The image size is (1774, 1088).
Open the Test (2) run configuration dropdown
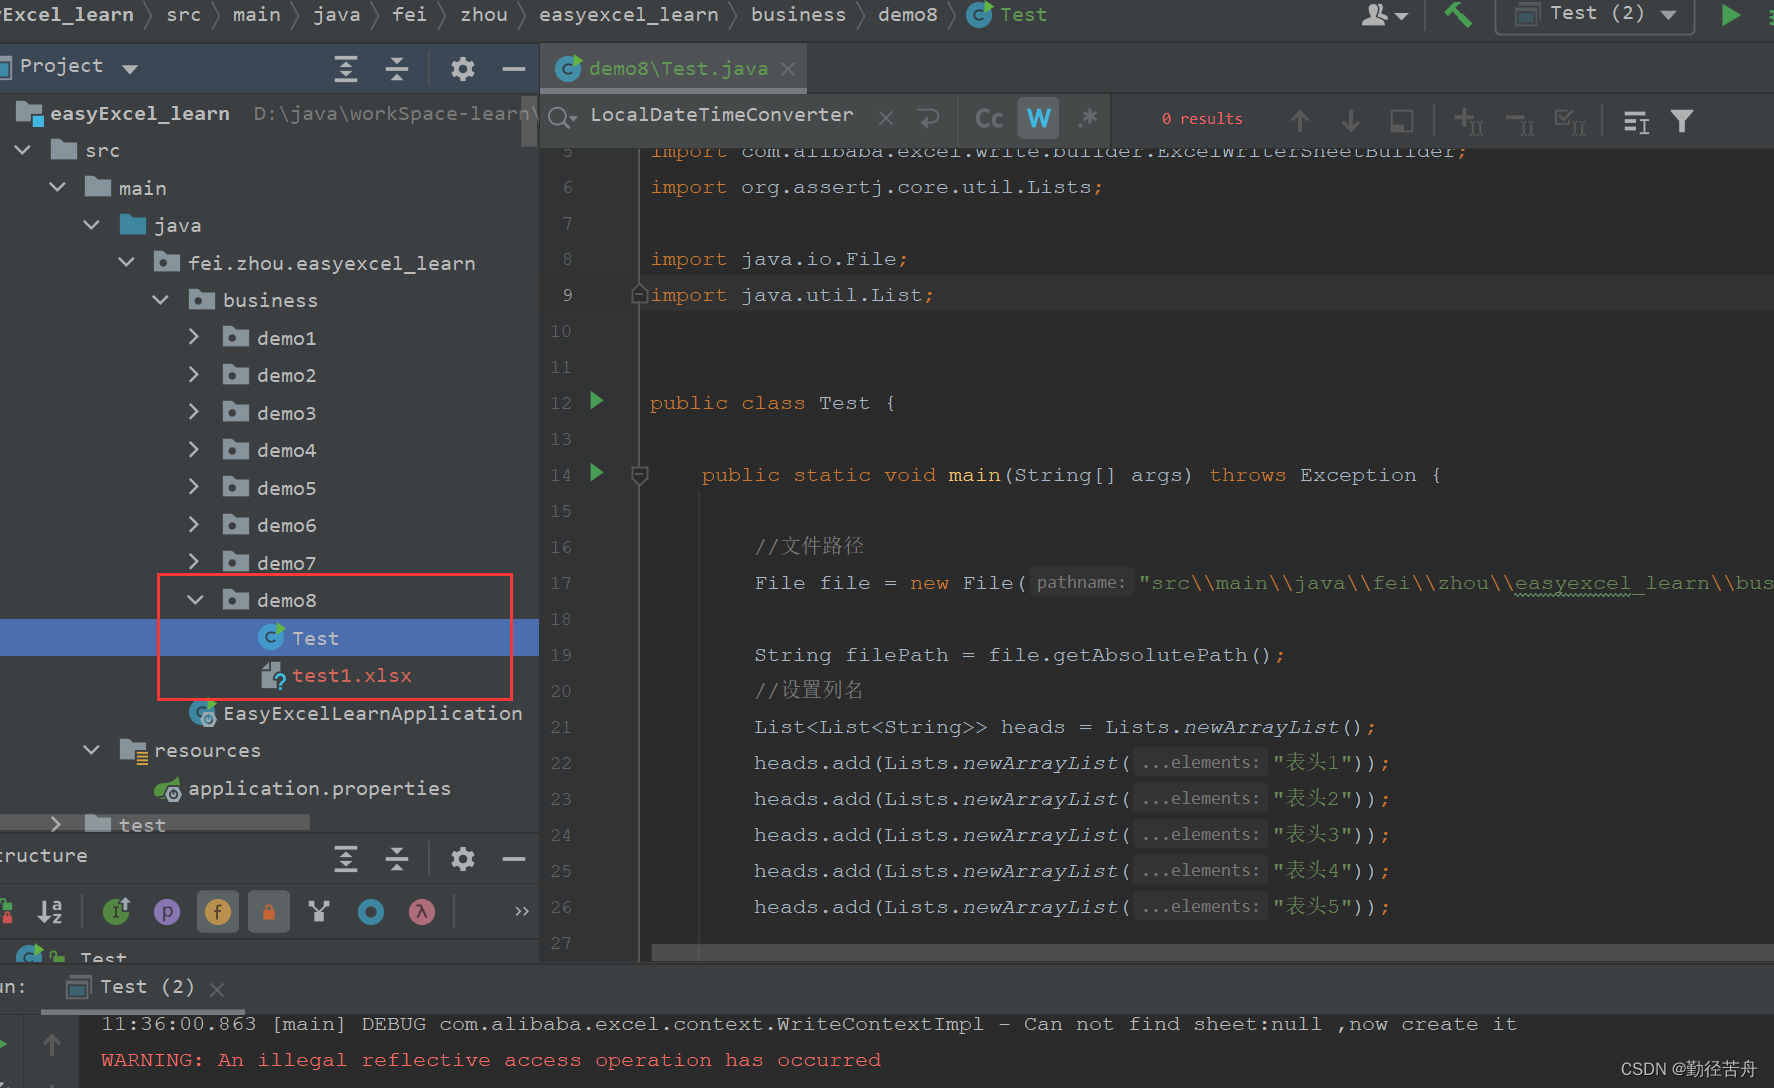click(x=1594, y=15)
